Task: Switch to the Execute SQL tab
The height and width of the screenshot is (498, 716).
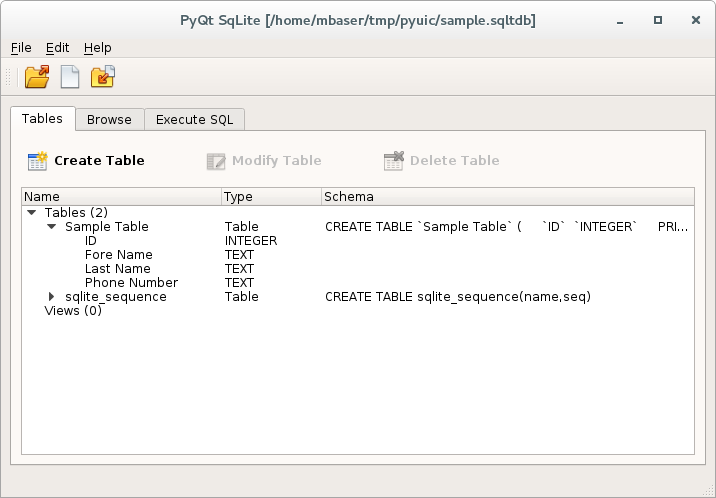Action: (x=195, y=120)
